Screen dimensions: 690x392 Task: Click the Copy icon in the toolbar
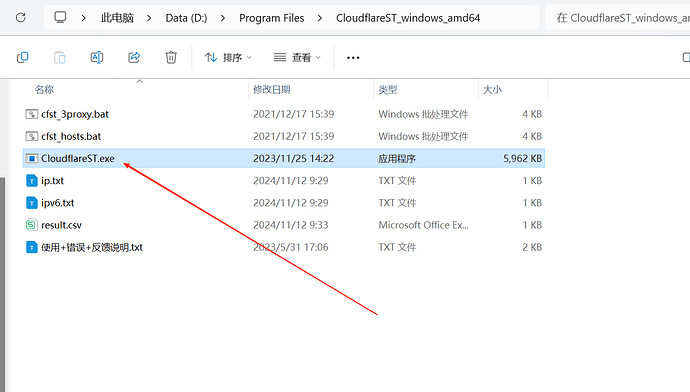pyautogui.click(x=22, y=57)
